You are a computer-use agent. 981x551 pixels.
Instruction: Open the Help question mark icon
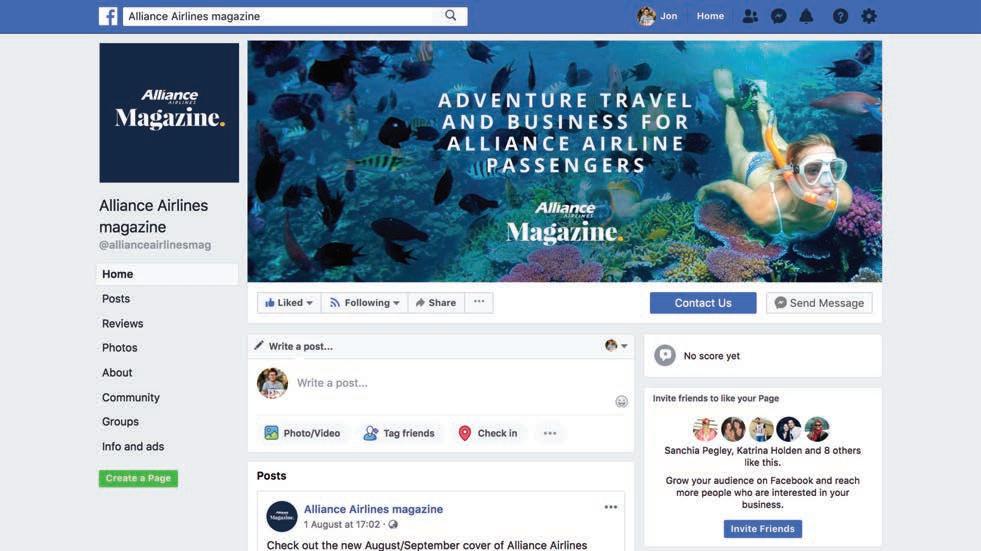coord(840,16)
